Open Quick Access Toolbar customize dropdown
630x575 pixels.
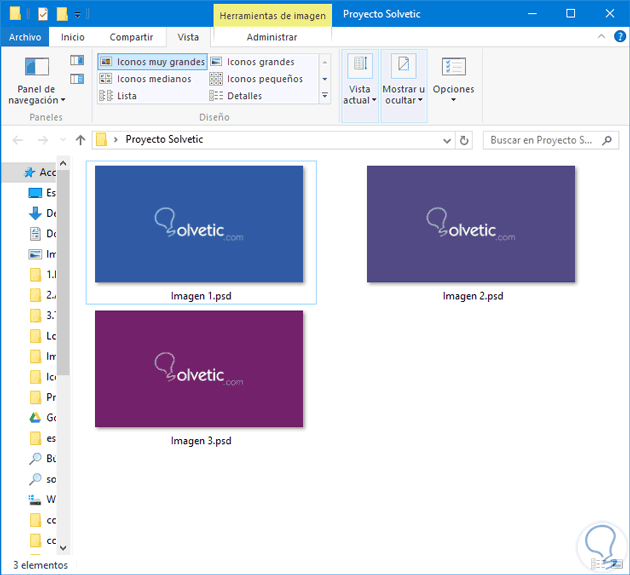[x=78, y=15]
